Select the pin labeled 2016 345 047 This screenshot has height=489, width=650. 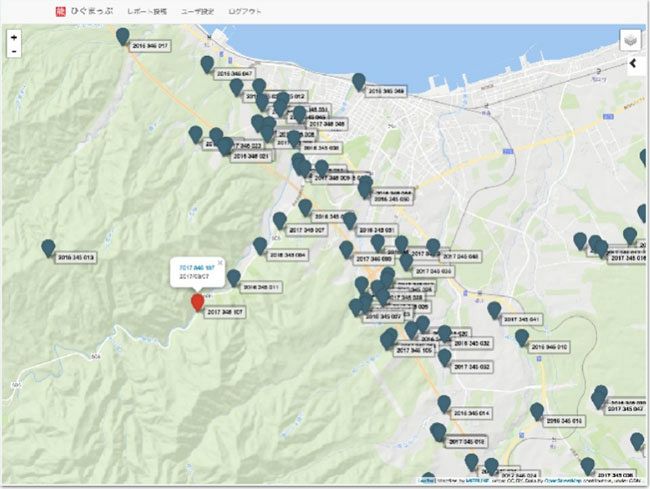tap(207, 65)
